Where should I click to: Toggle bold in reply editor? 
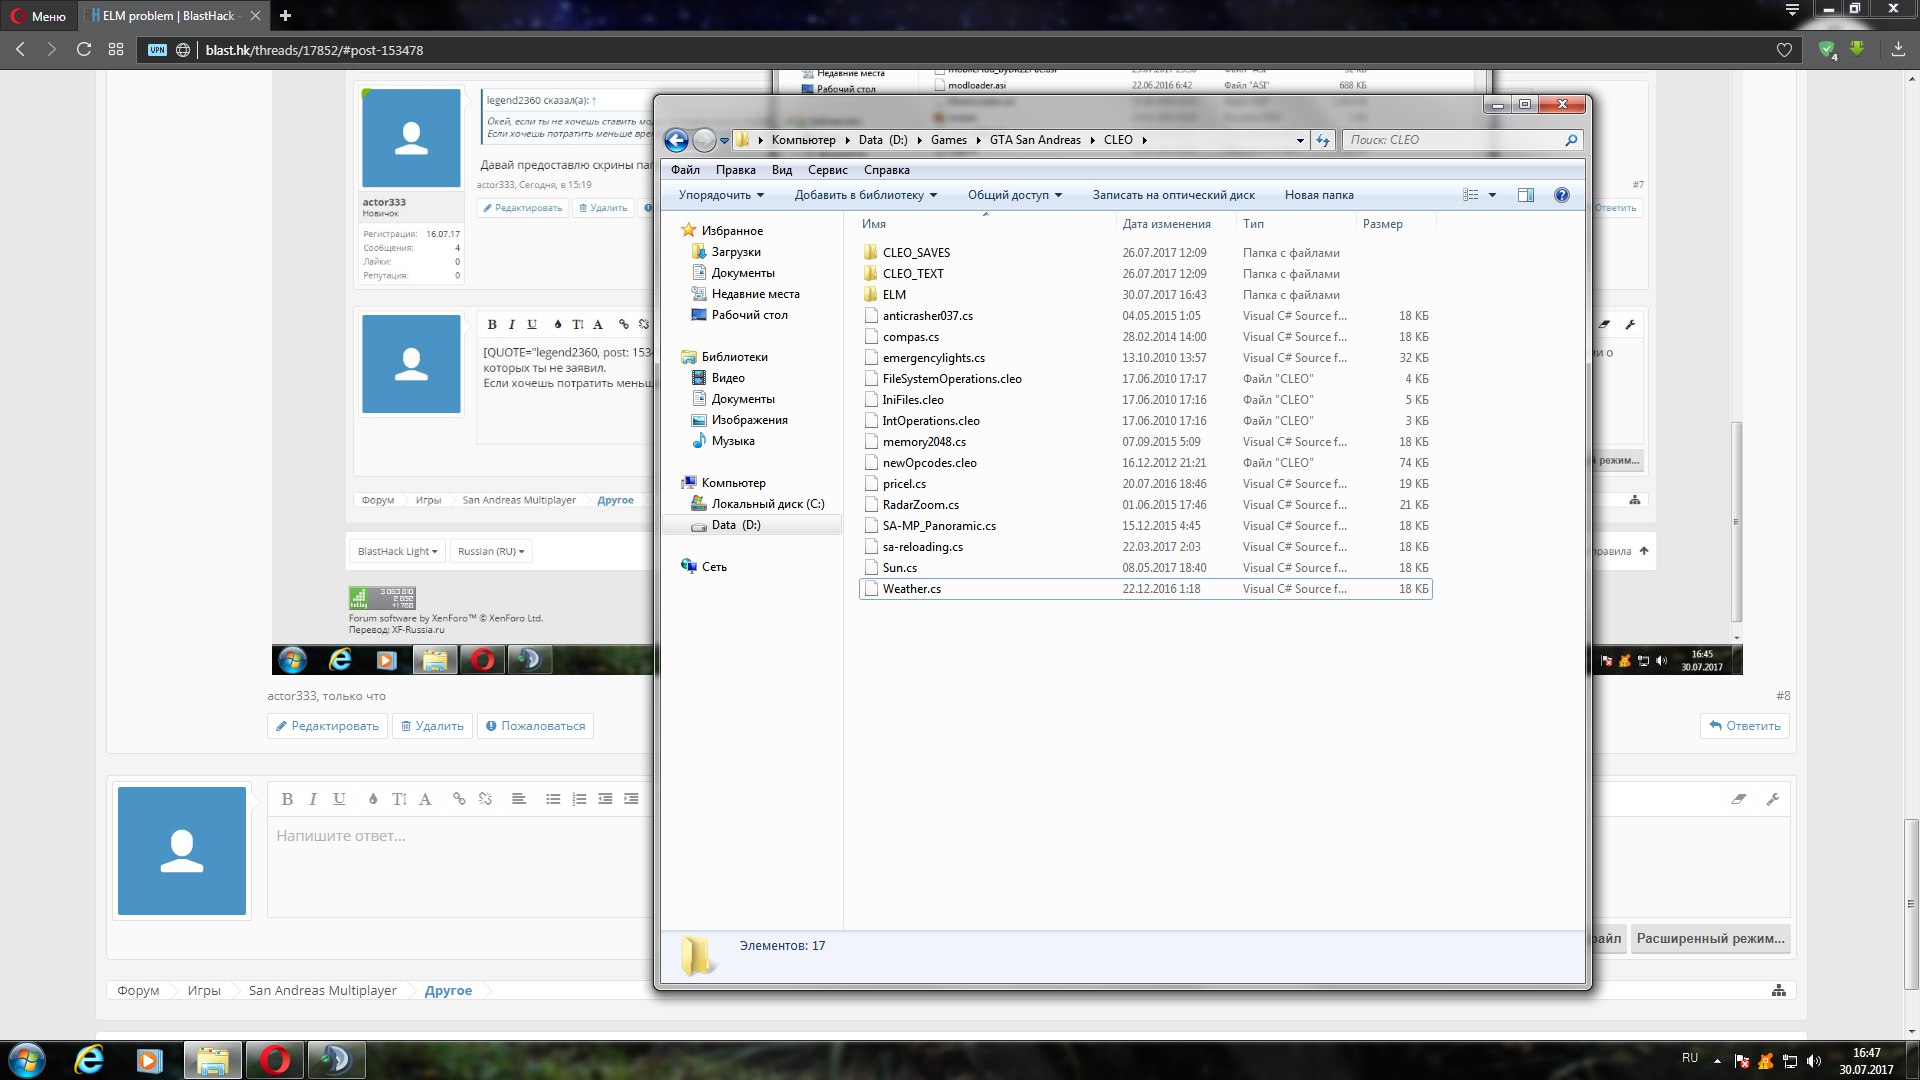point(287,799)
